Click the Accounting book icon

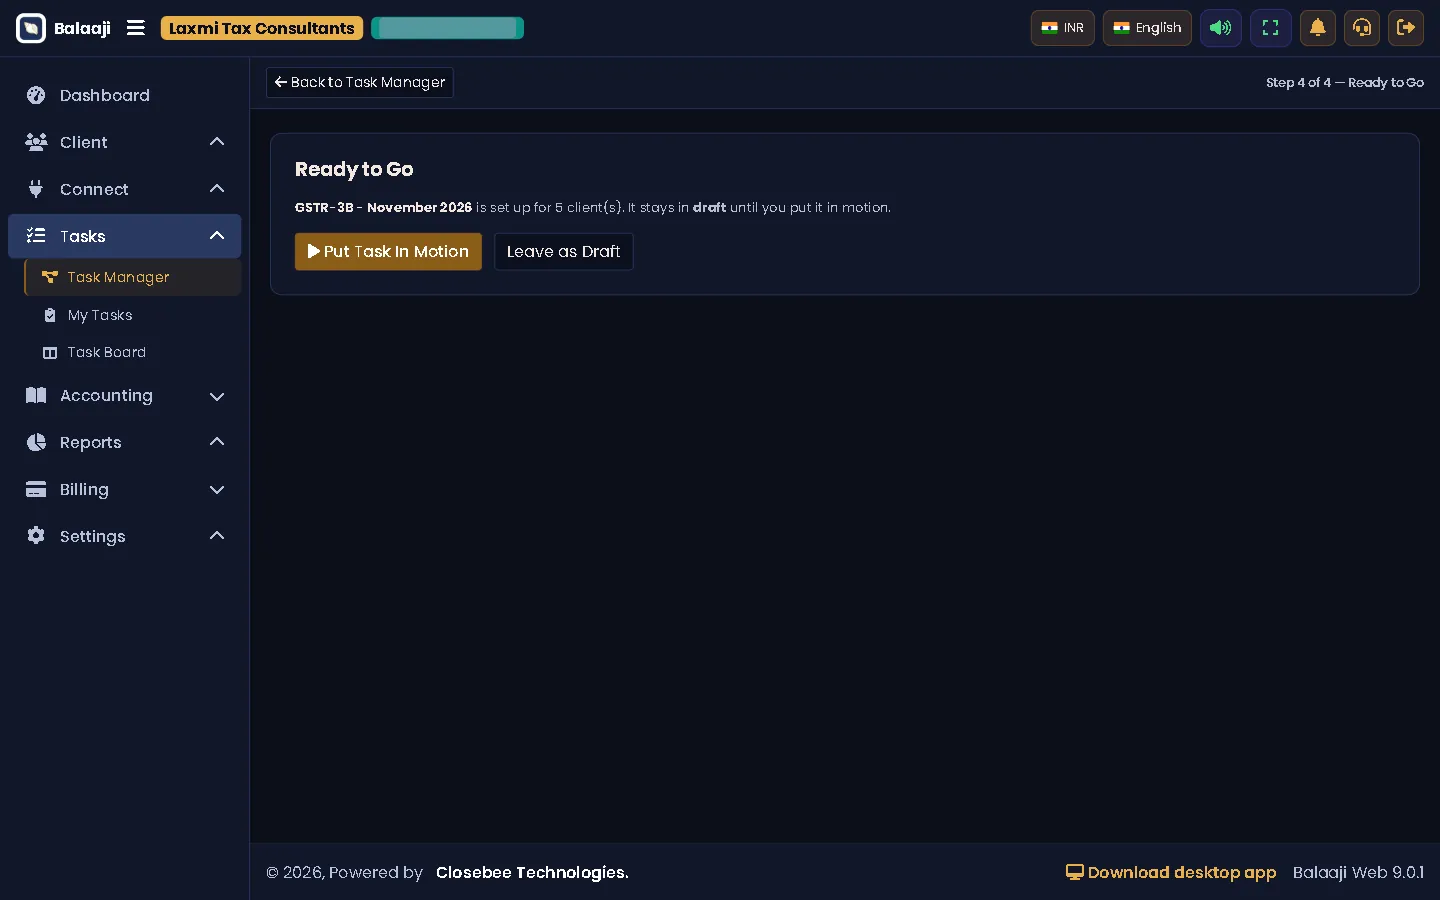point(36,395)
